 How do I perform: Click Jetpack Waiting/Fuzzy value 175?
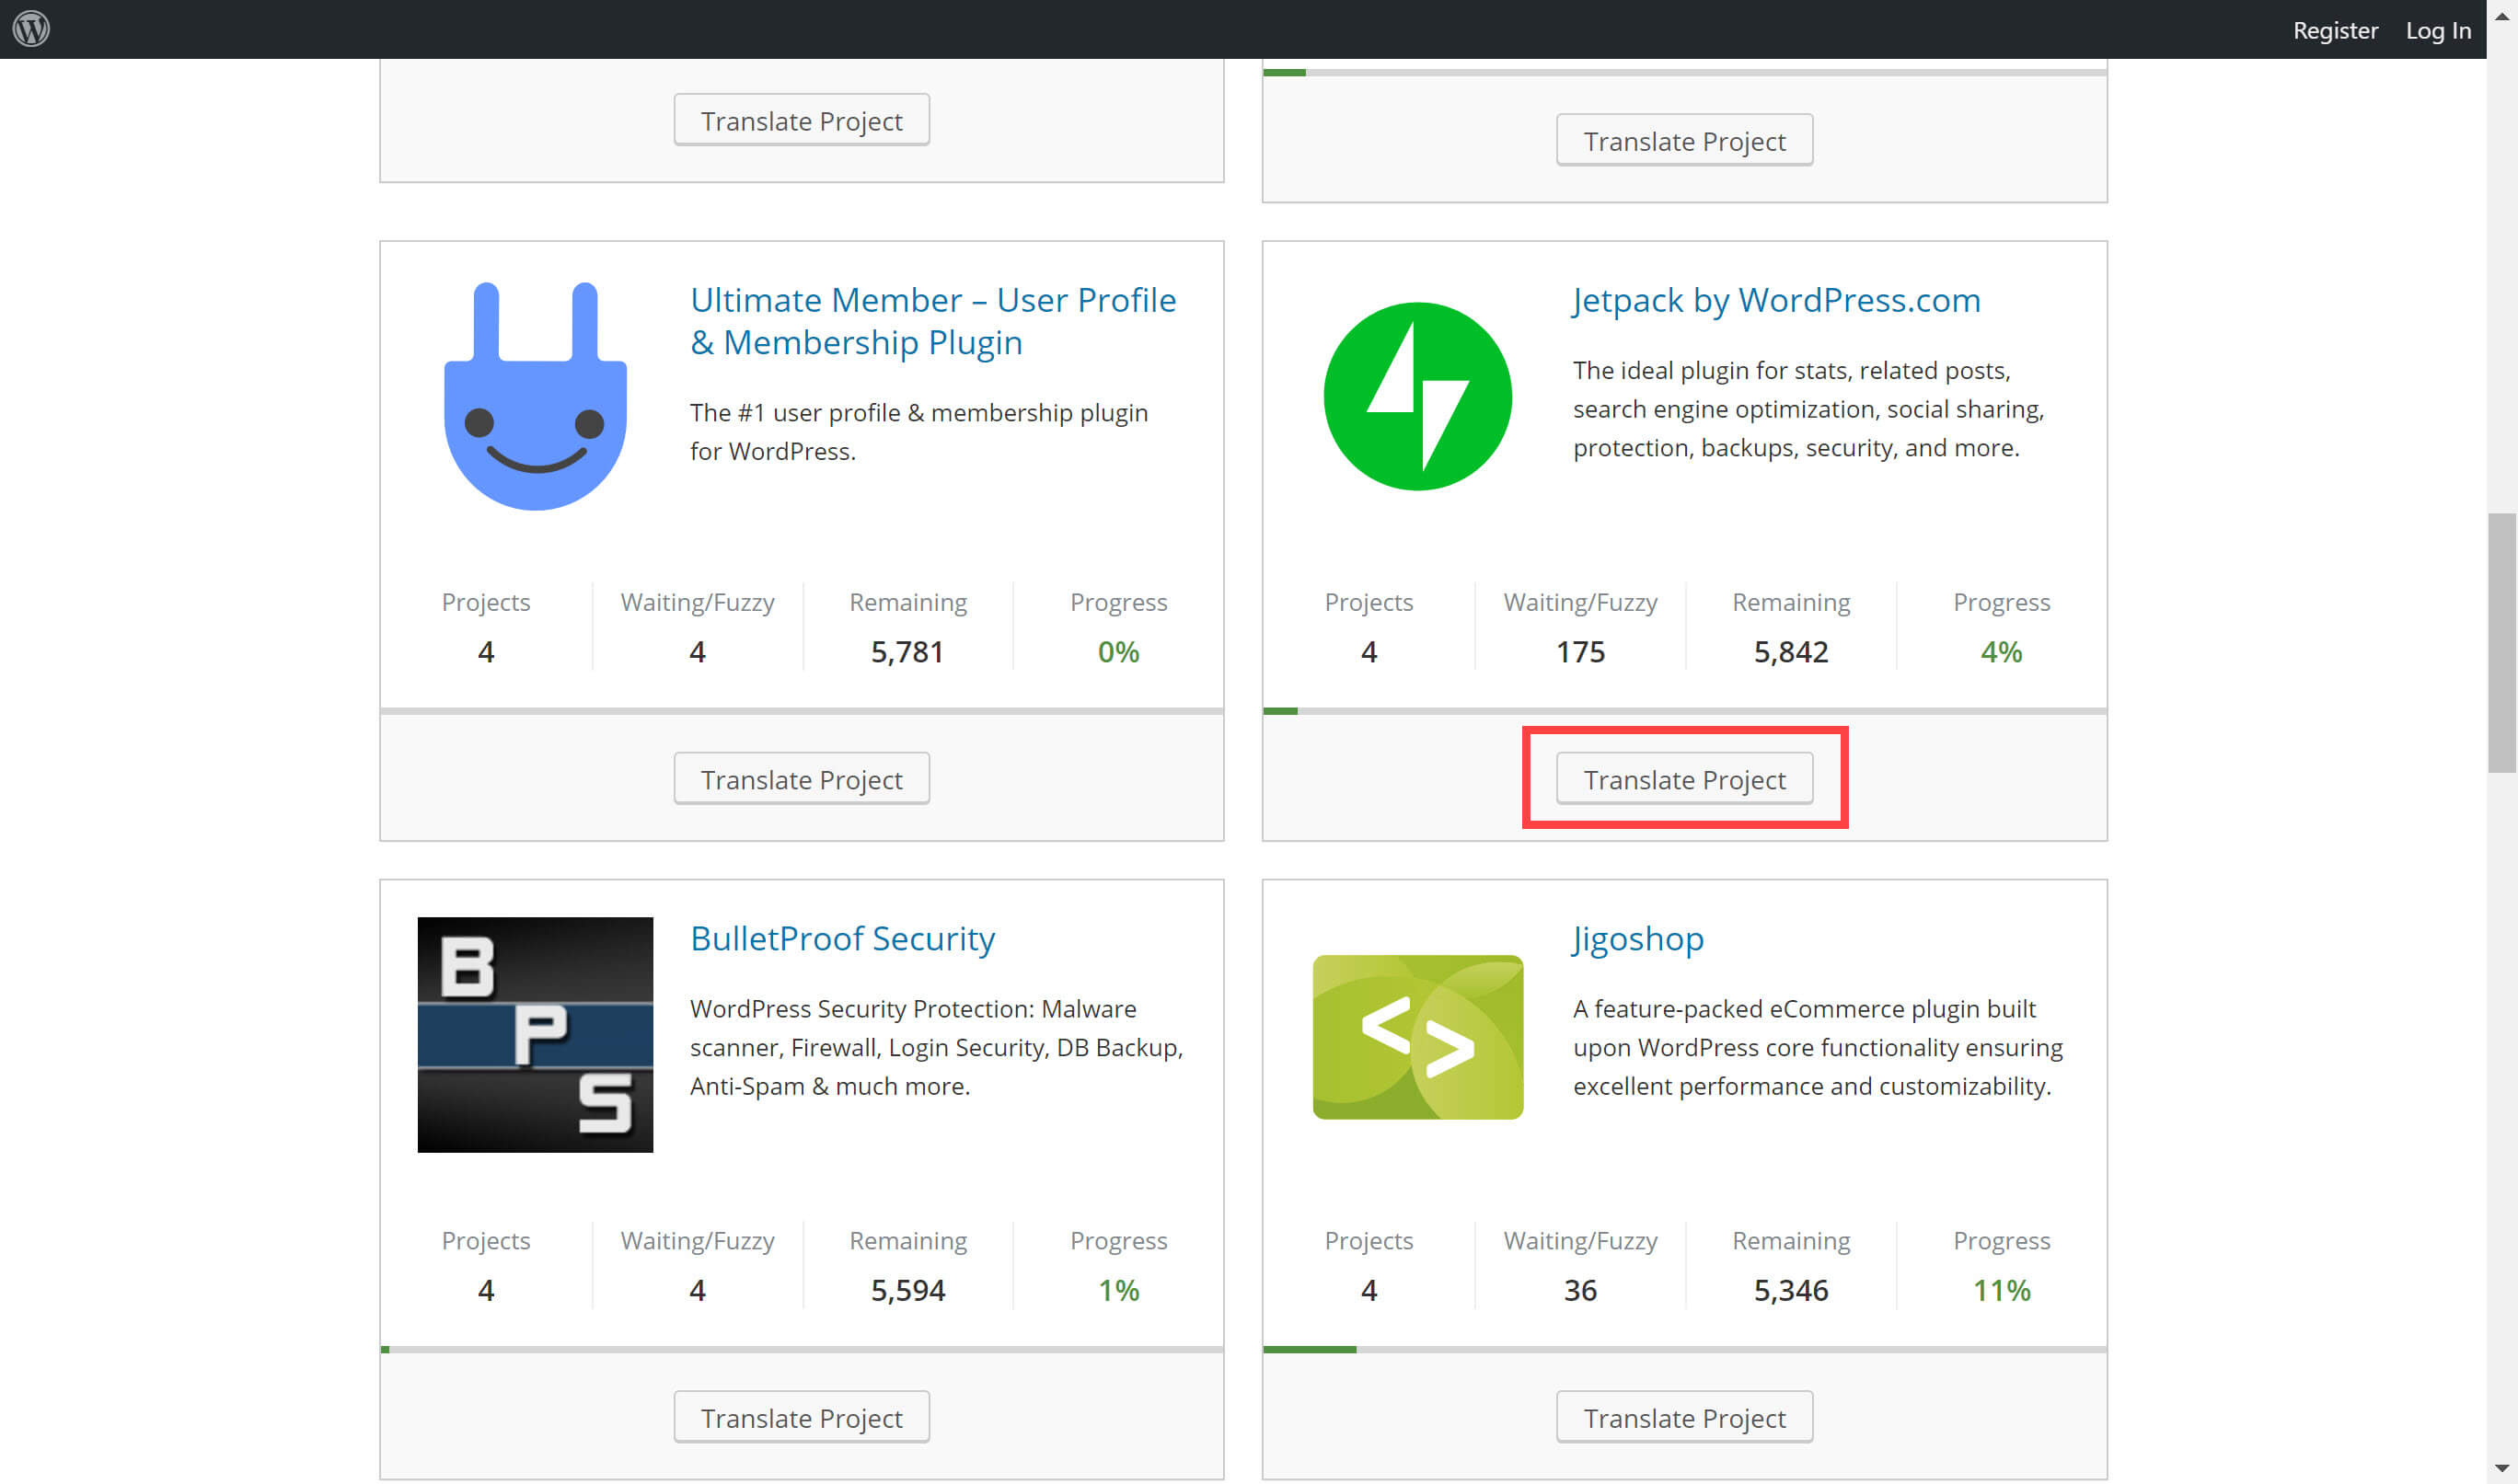[1580, 652]
